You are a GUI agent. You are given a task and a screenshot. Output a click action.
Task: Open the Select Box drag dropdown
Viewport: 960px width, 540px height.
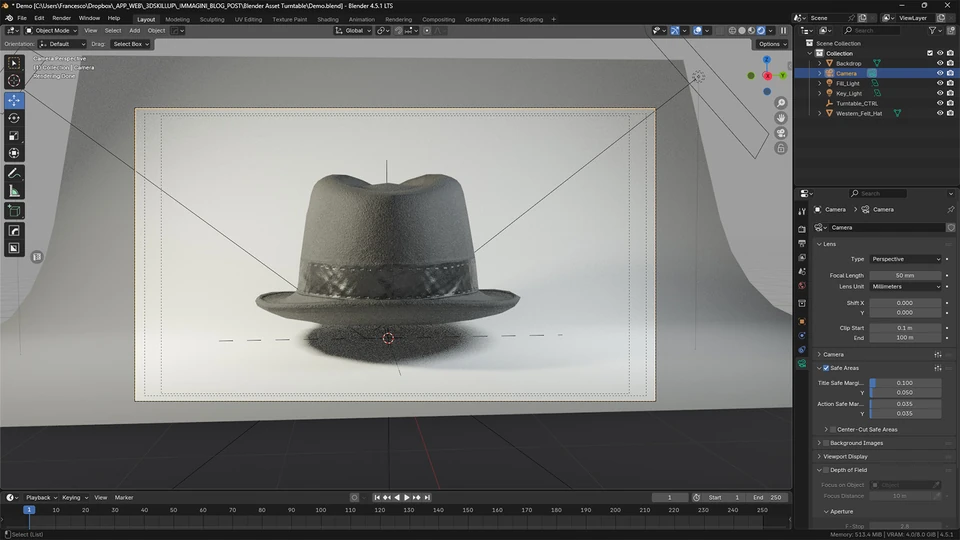tap(131, 44)
